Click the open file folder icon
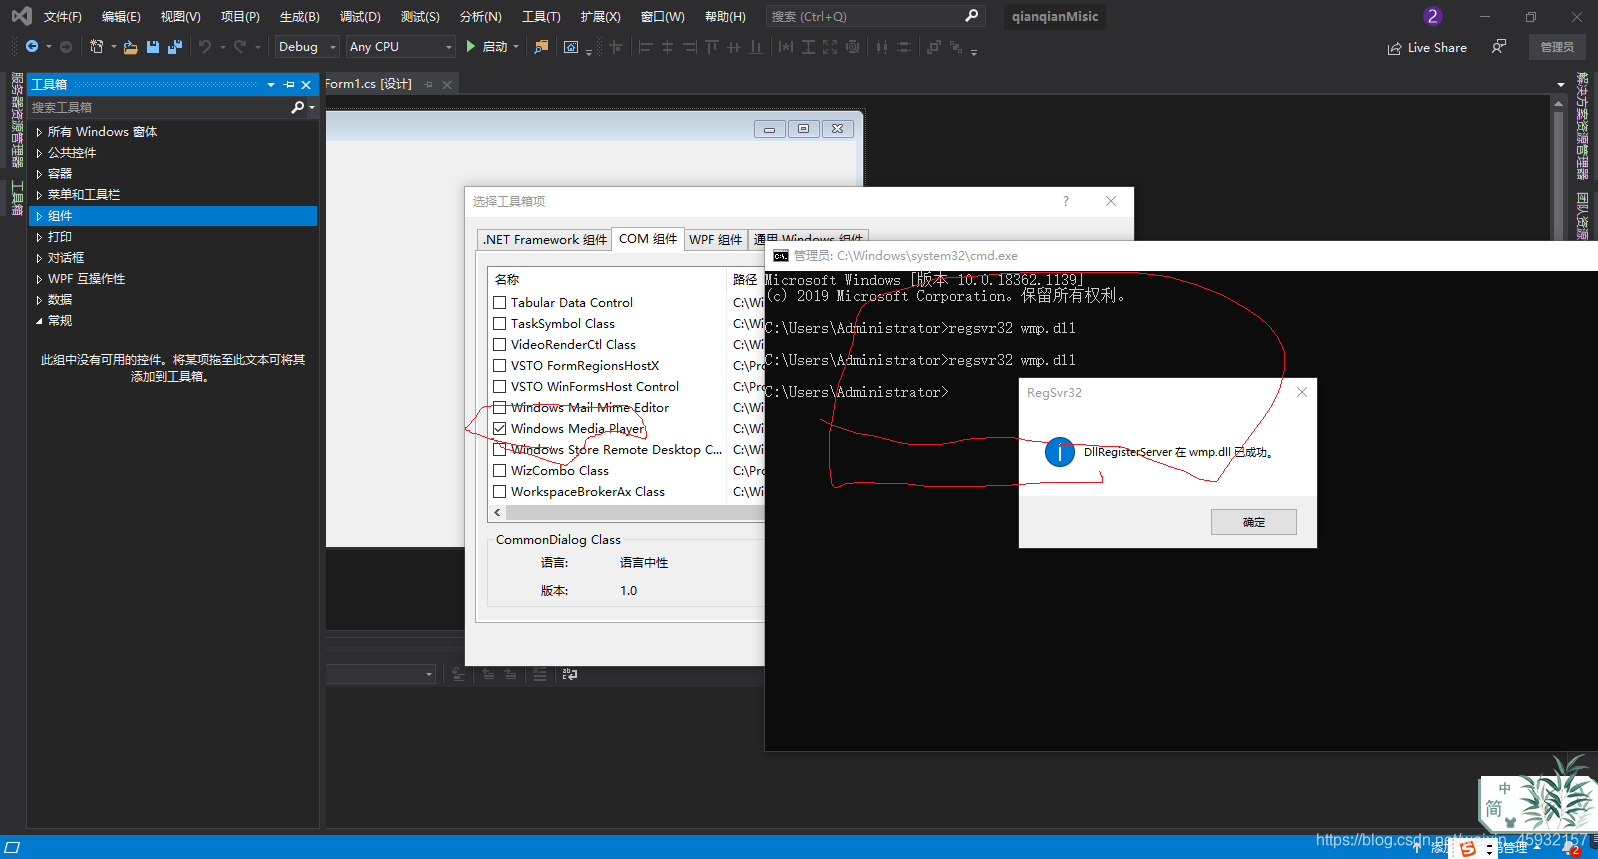 click(x=130, y=47)
